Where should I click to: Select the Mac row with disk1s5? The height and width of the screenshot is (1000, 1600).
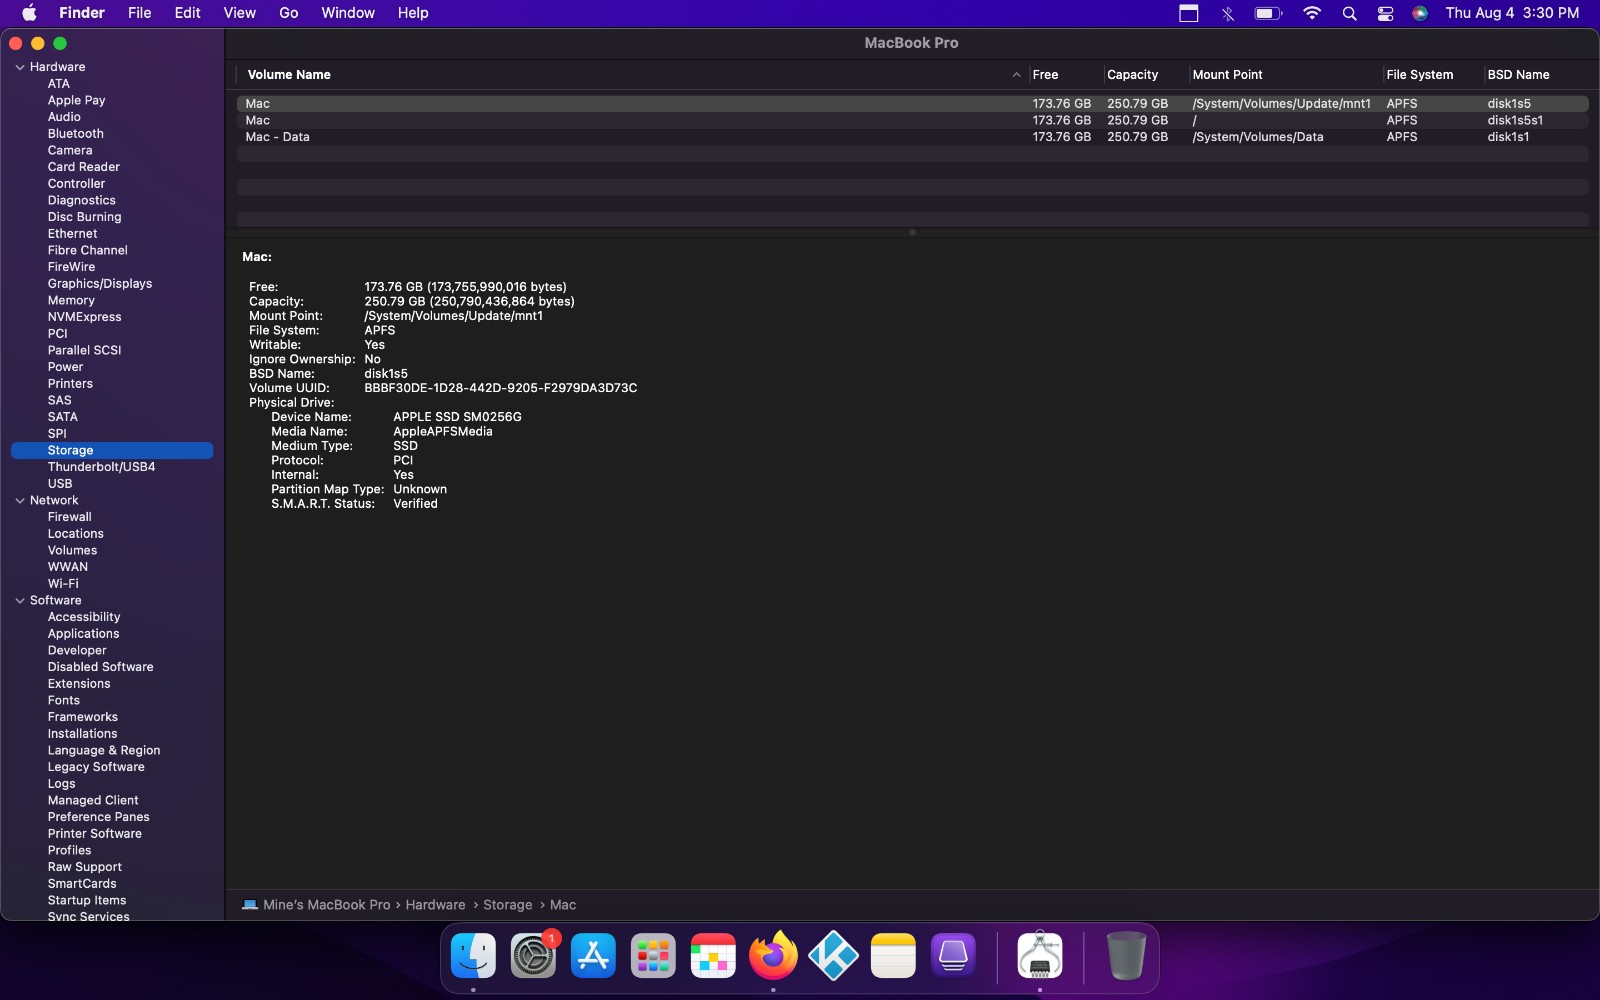pos(912,104)
